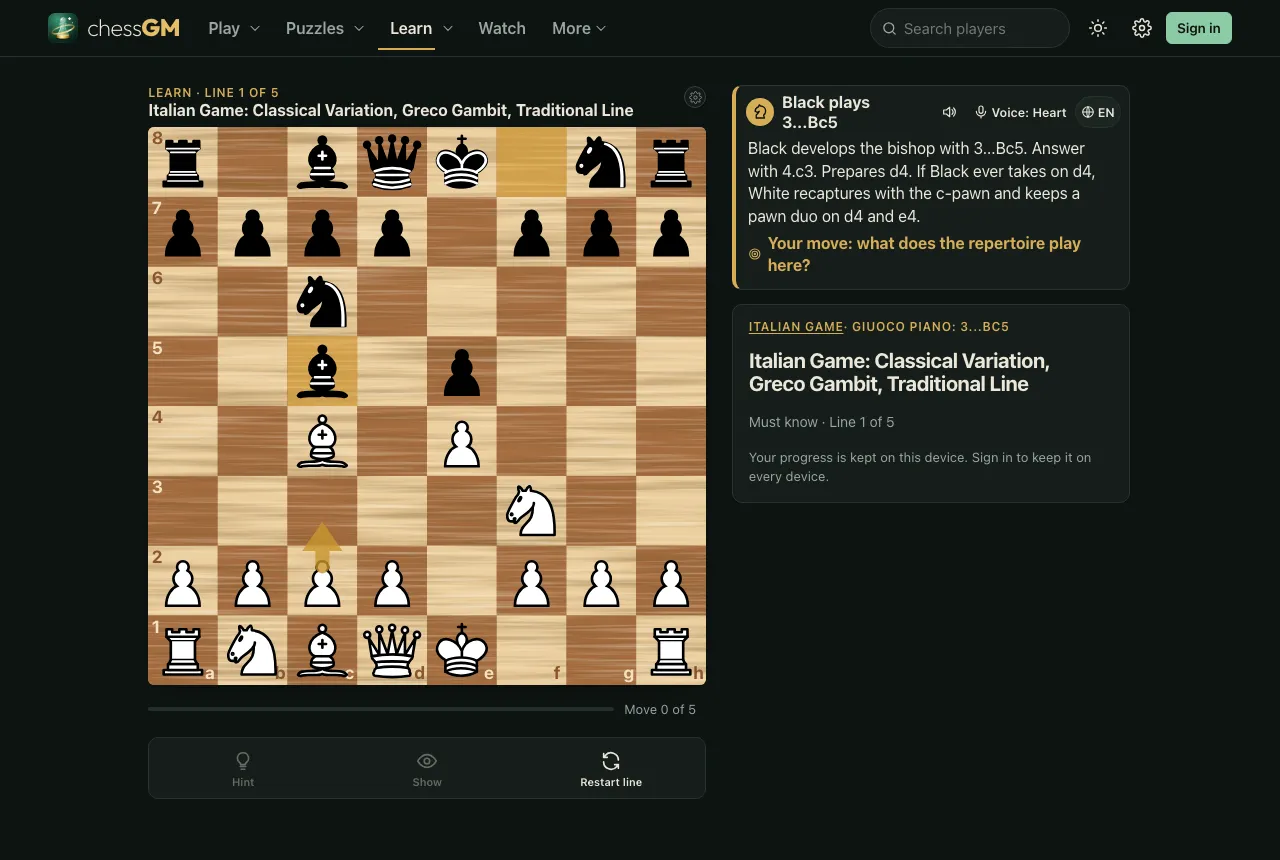Click the white king on e1
The image size is (1280, 860).
pyautogui.click(x=462, y=650)
